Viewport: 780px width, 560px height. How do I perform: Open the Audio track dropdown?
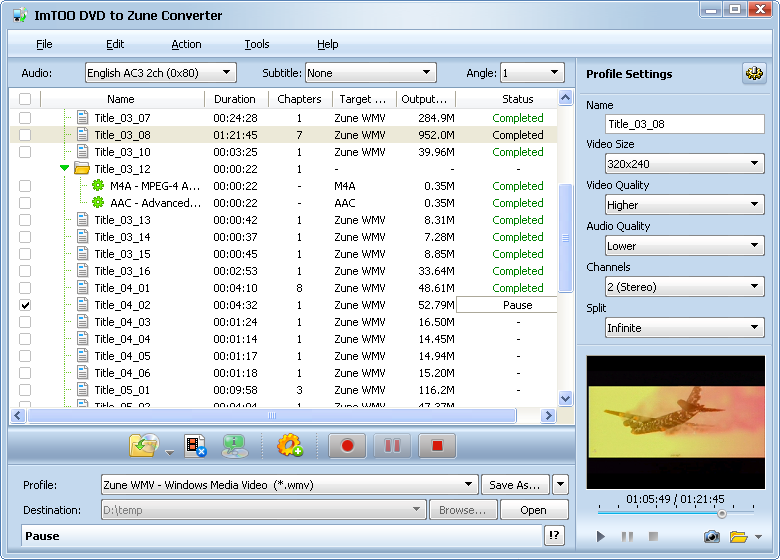[161, 73]
